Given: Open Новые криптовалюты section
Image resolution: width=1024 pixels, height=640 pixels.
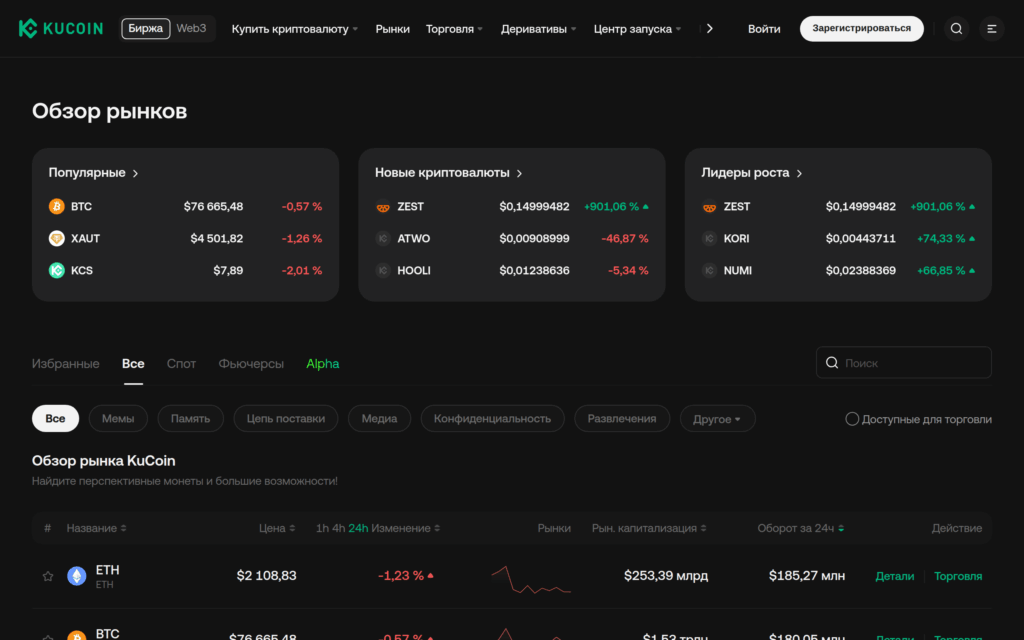Looking at the screenshot, I should [x=449, y=173].
